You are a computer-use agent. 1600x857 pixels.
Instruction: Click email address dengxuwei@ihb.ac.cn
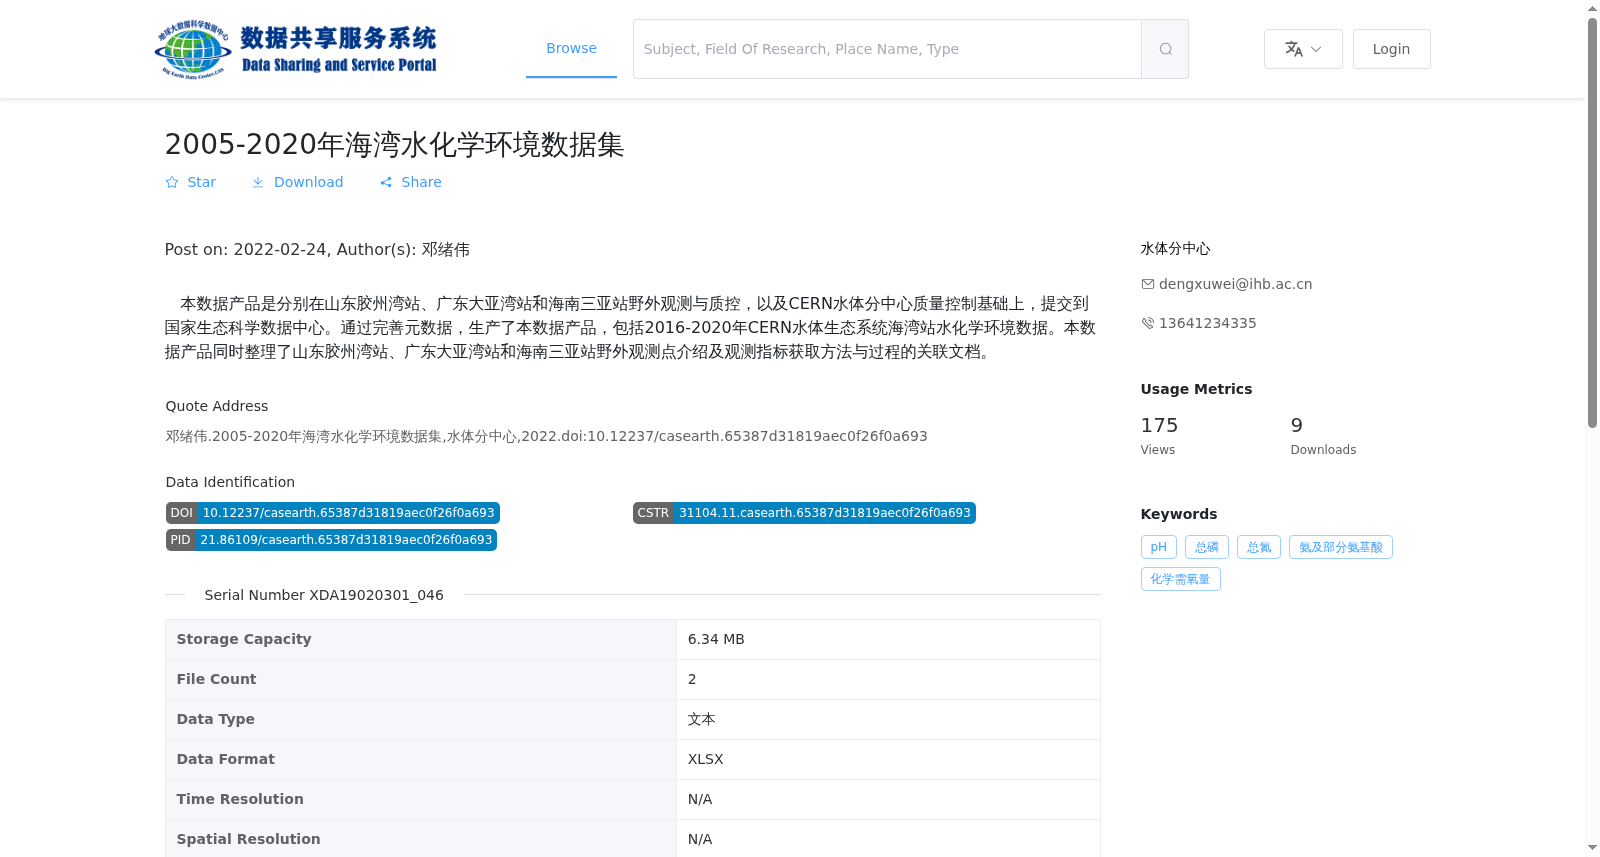click(x=1235, y=284)
